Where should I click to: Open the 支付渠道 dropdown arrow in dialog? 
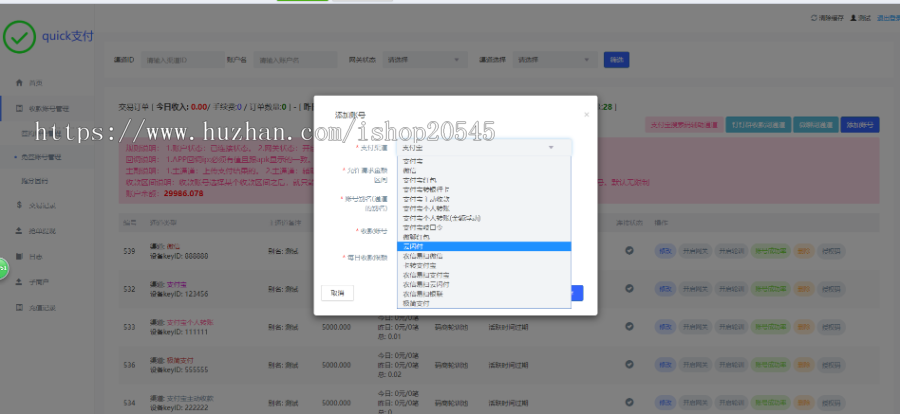pyautogui.click(x=551, y=148)
